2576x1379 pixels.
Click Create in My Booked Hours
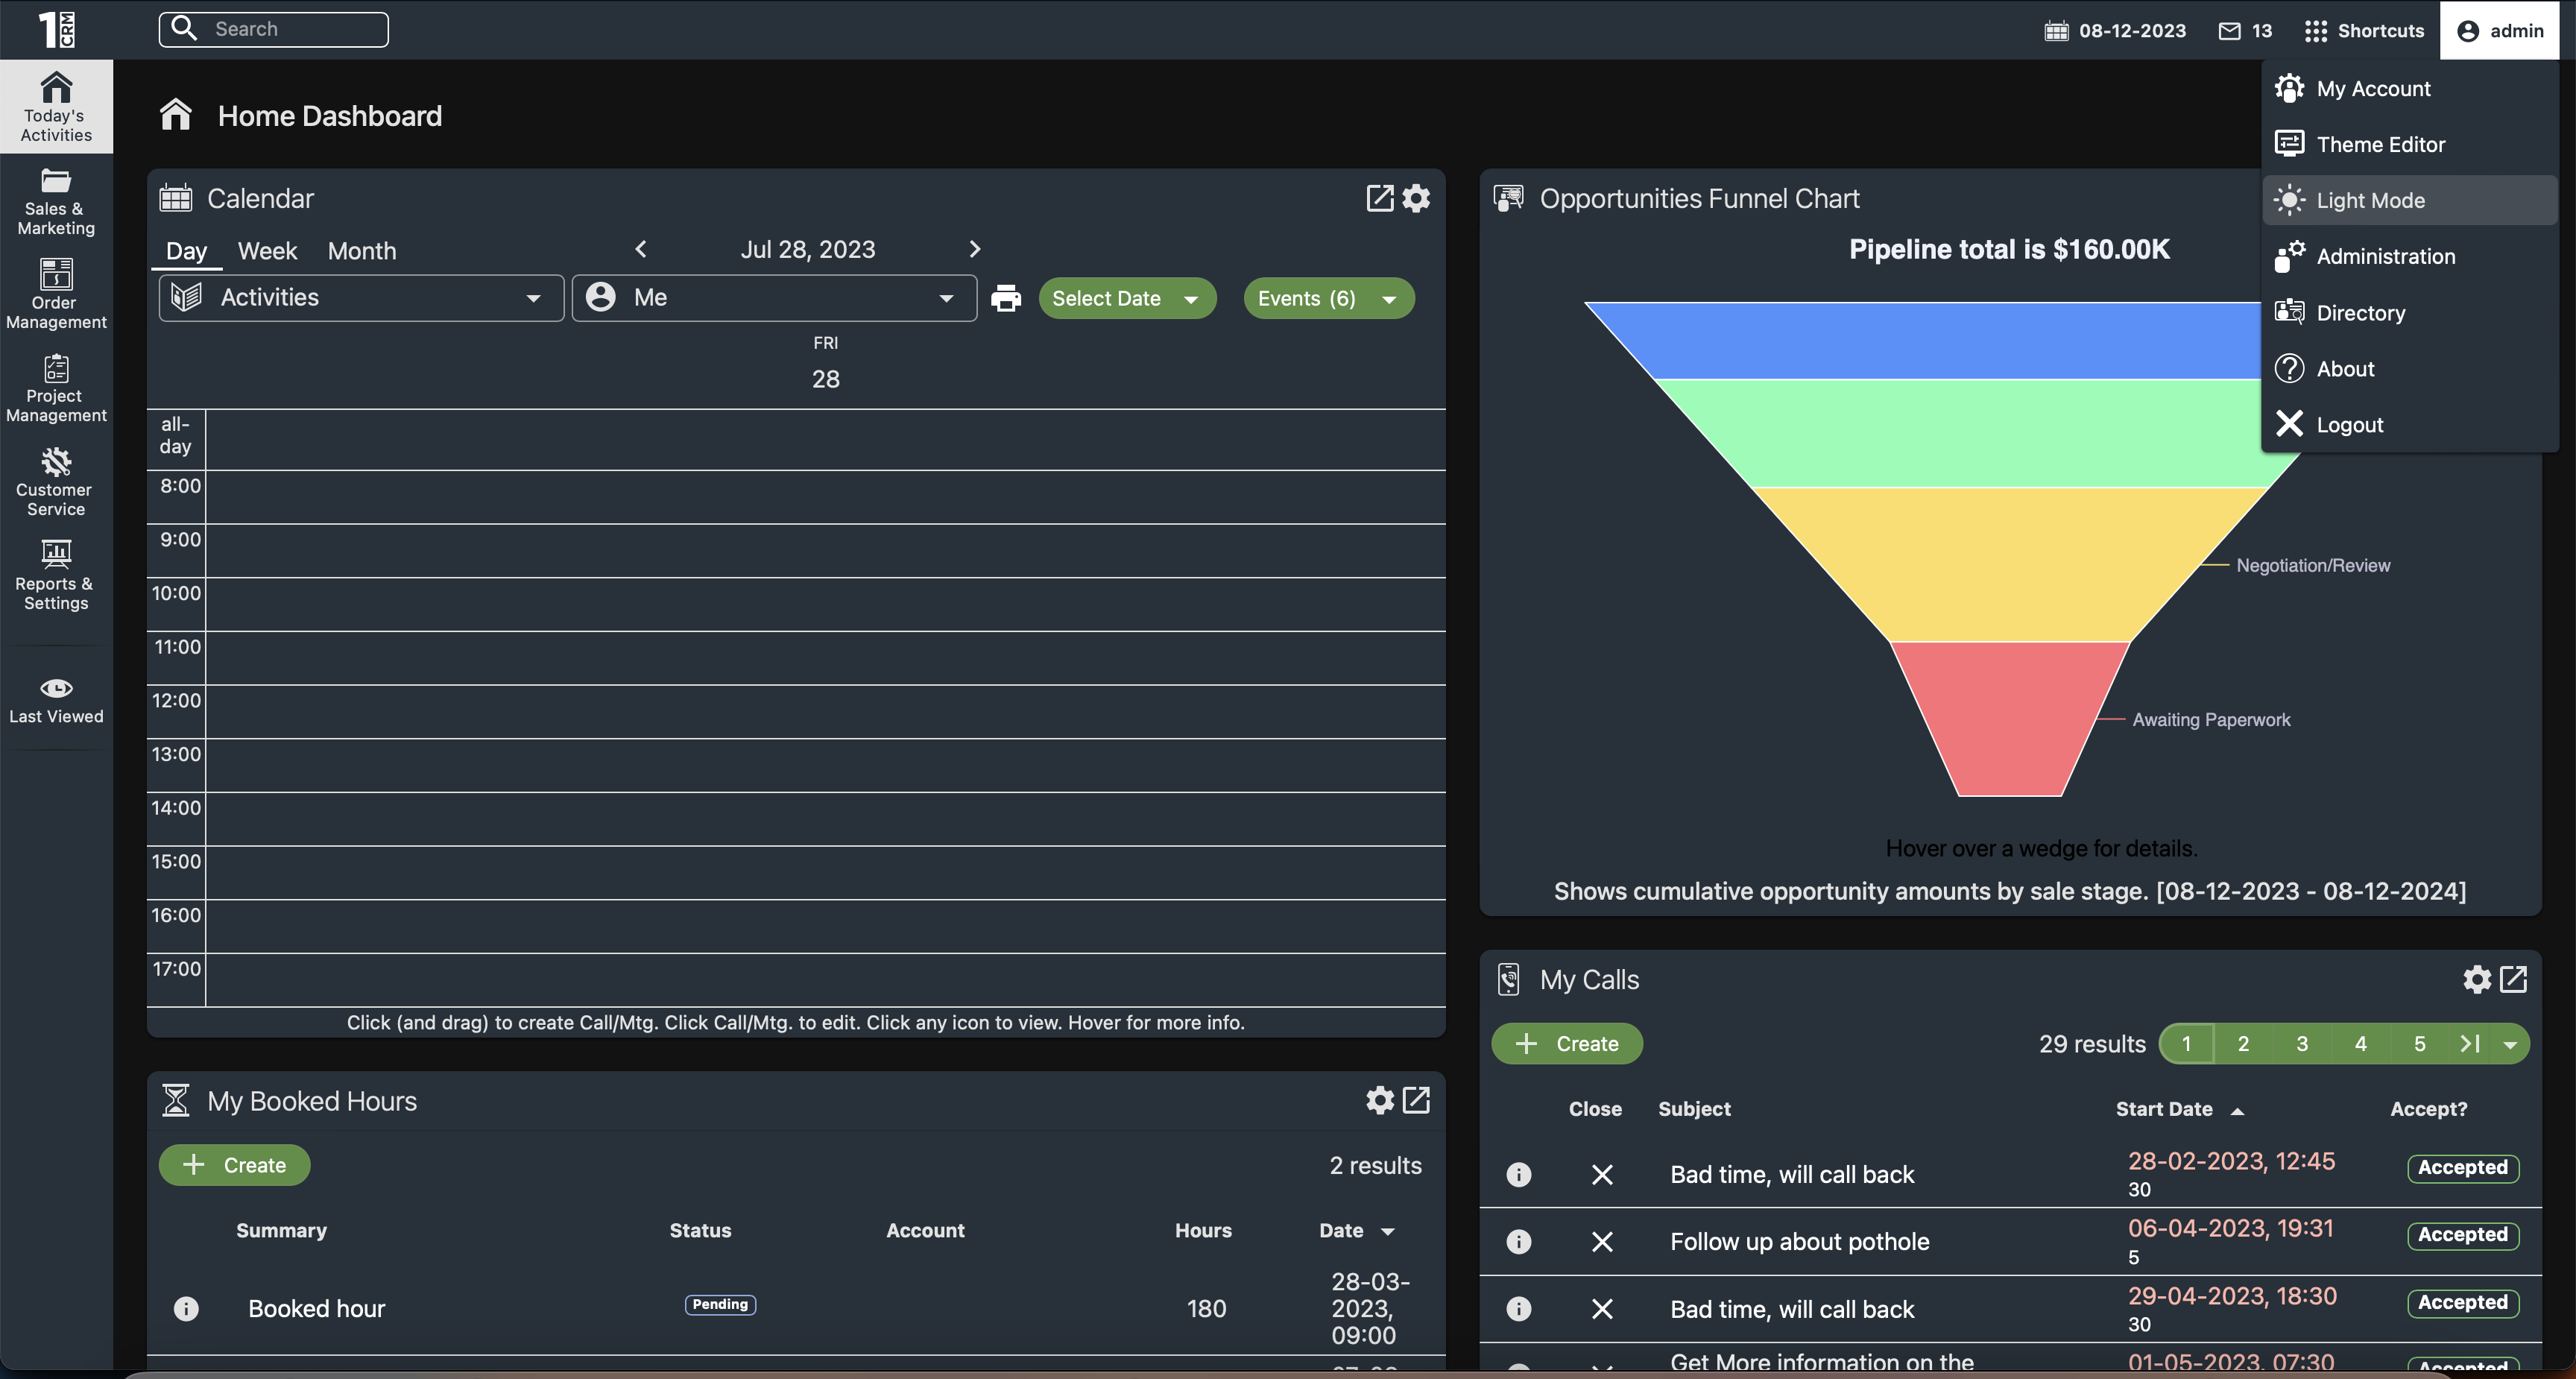coord(235,1165)
